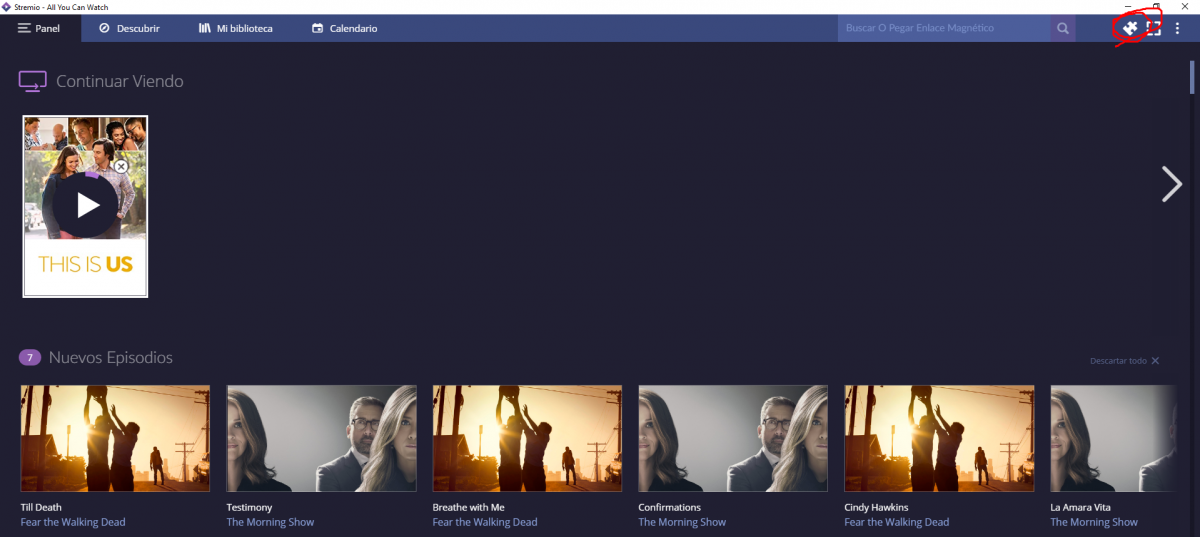Viewport: 1200px width, 537px height.
Task: Open Testimony episode thumbnail
Action: pyautogui.click(x=321, y=438)
